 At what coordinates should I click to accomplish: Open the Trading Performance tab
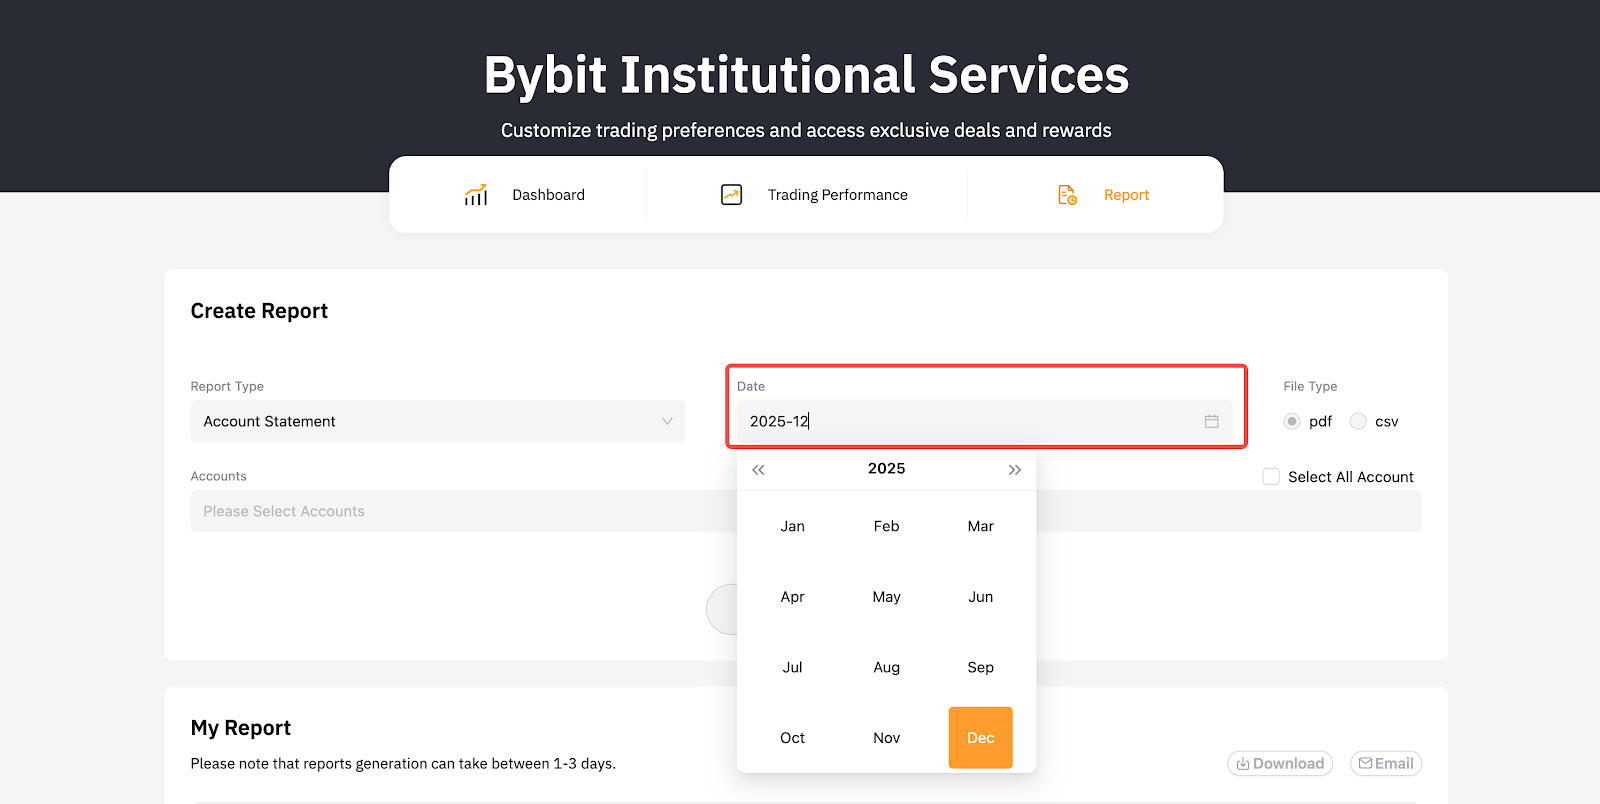837,195
